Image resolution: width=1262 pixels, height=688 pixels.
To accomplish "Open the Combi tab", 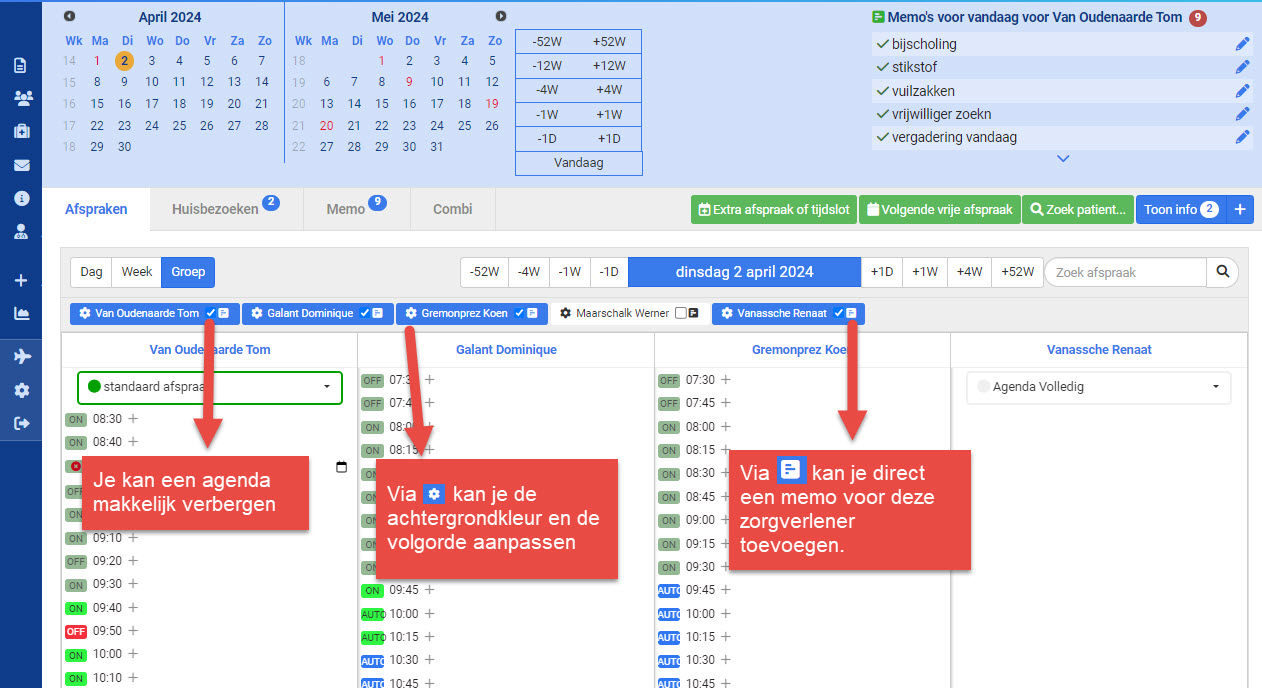I will click(x=452, y=209).
